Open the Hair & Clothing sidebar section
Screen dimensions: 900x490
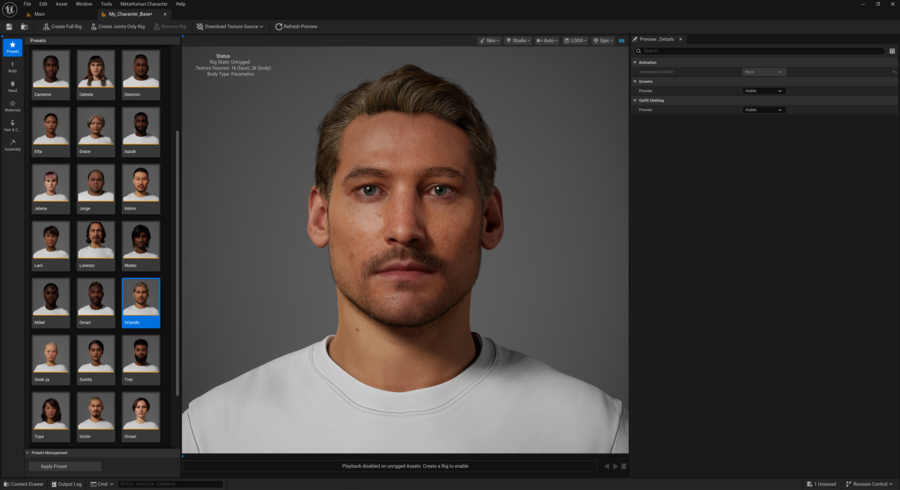12,125
